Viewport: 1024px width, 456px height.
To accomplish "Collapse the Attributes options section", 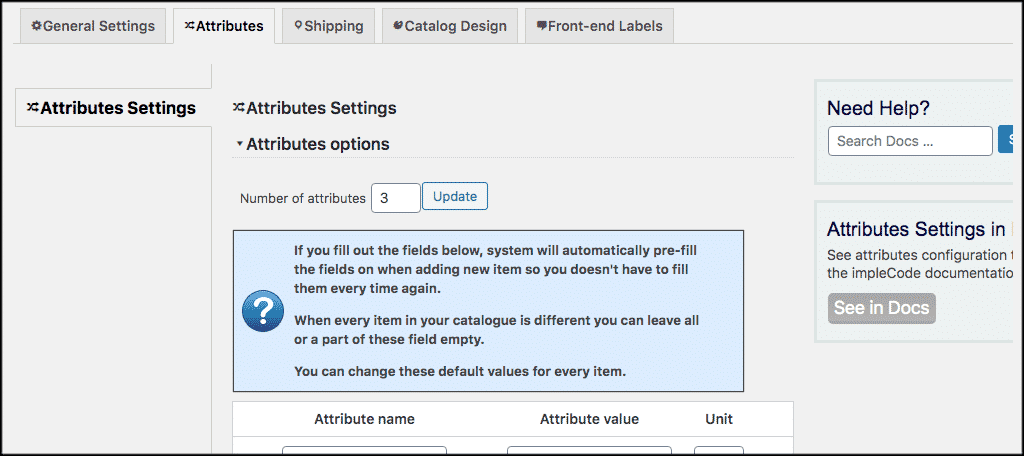I will coord(240,144).
